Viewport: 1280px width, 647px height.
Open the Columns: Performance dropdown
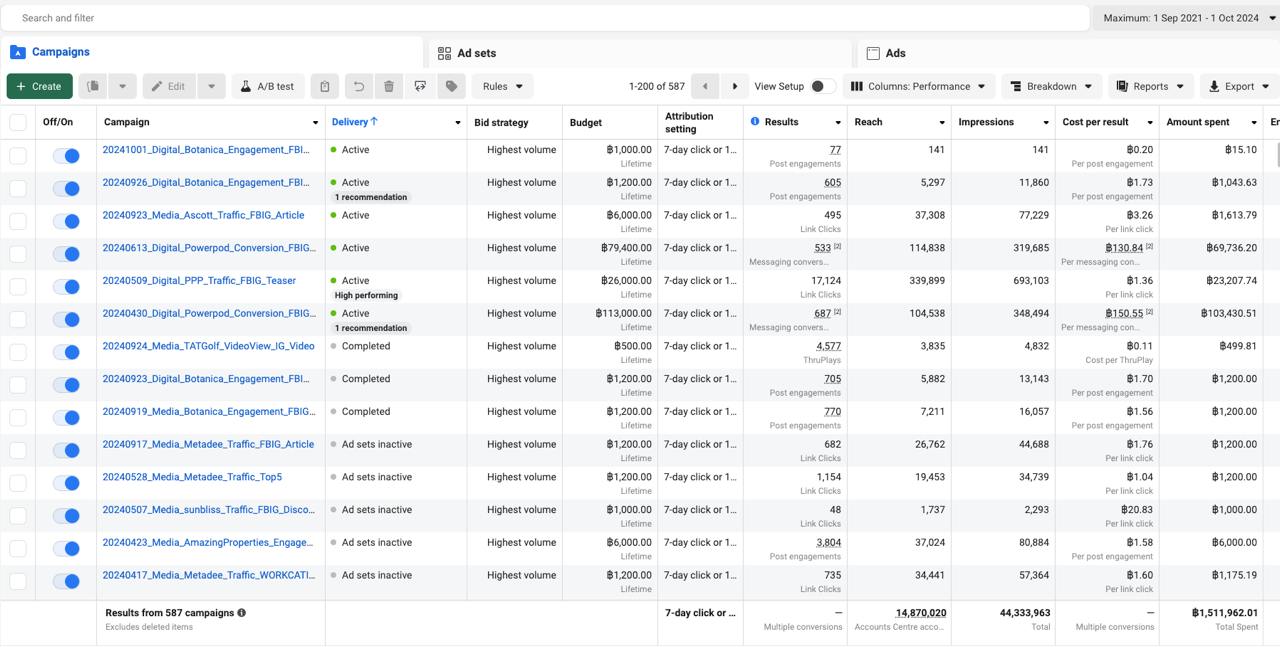919,86
